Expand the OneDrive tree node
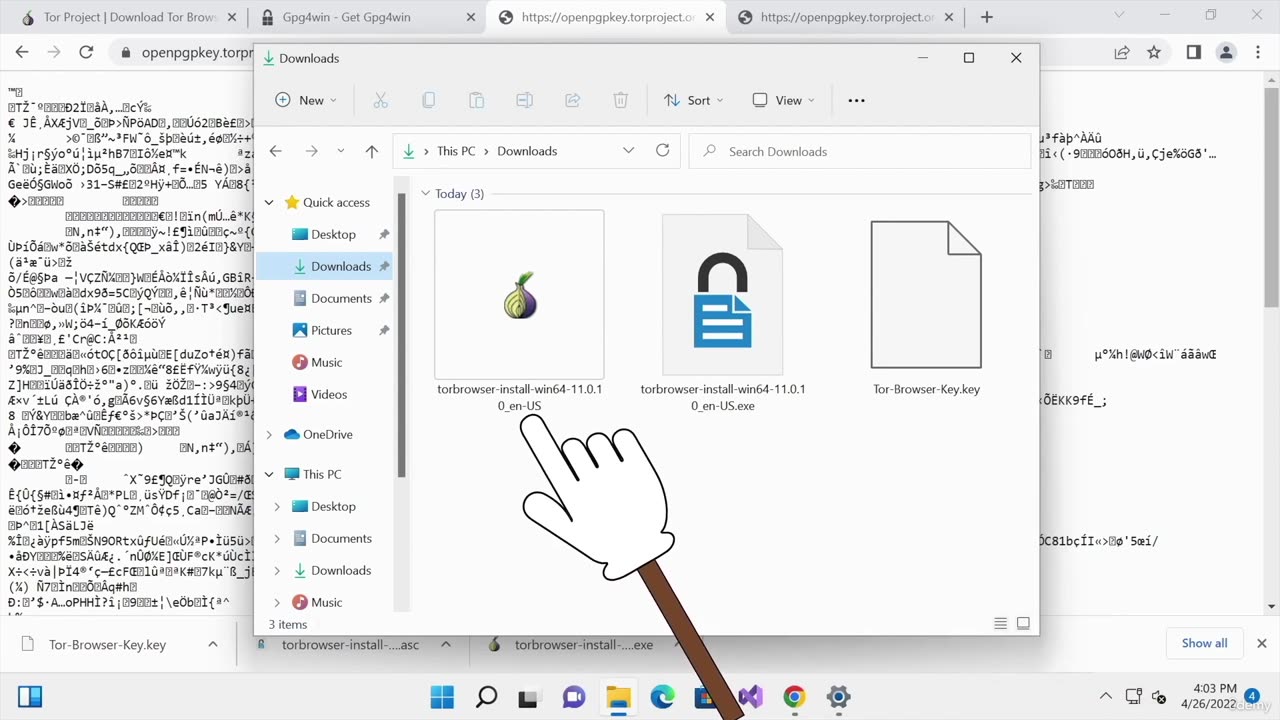The width and height of the screenshot is (1280, 720). 269,434
